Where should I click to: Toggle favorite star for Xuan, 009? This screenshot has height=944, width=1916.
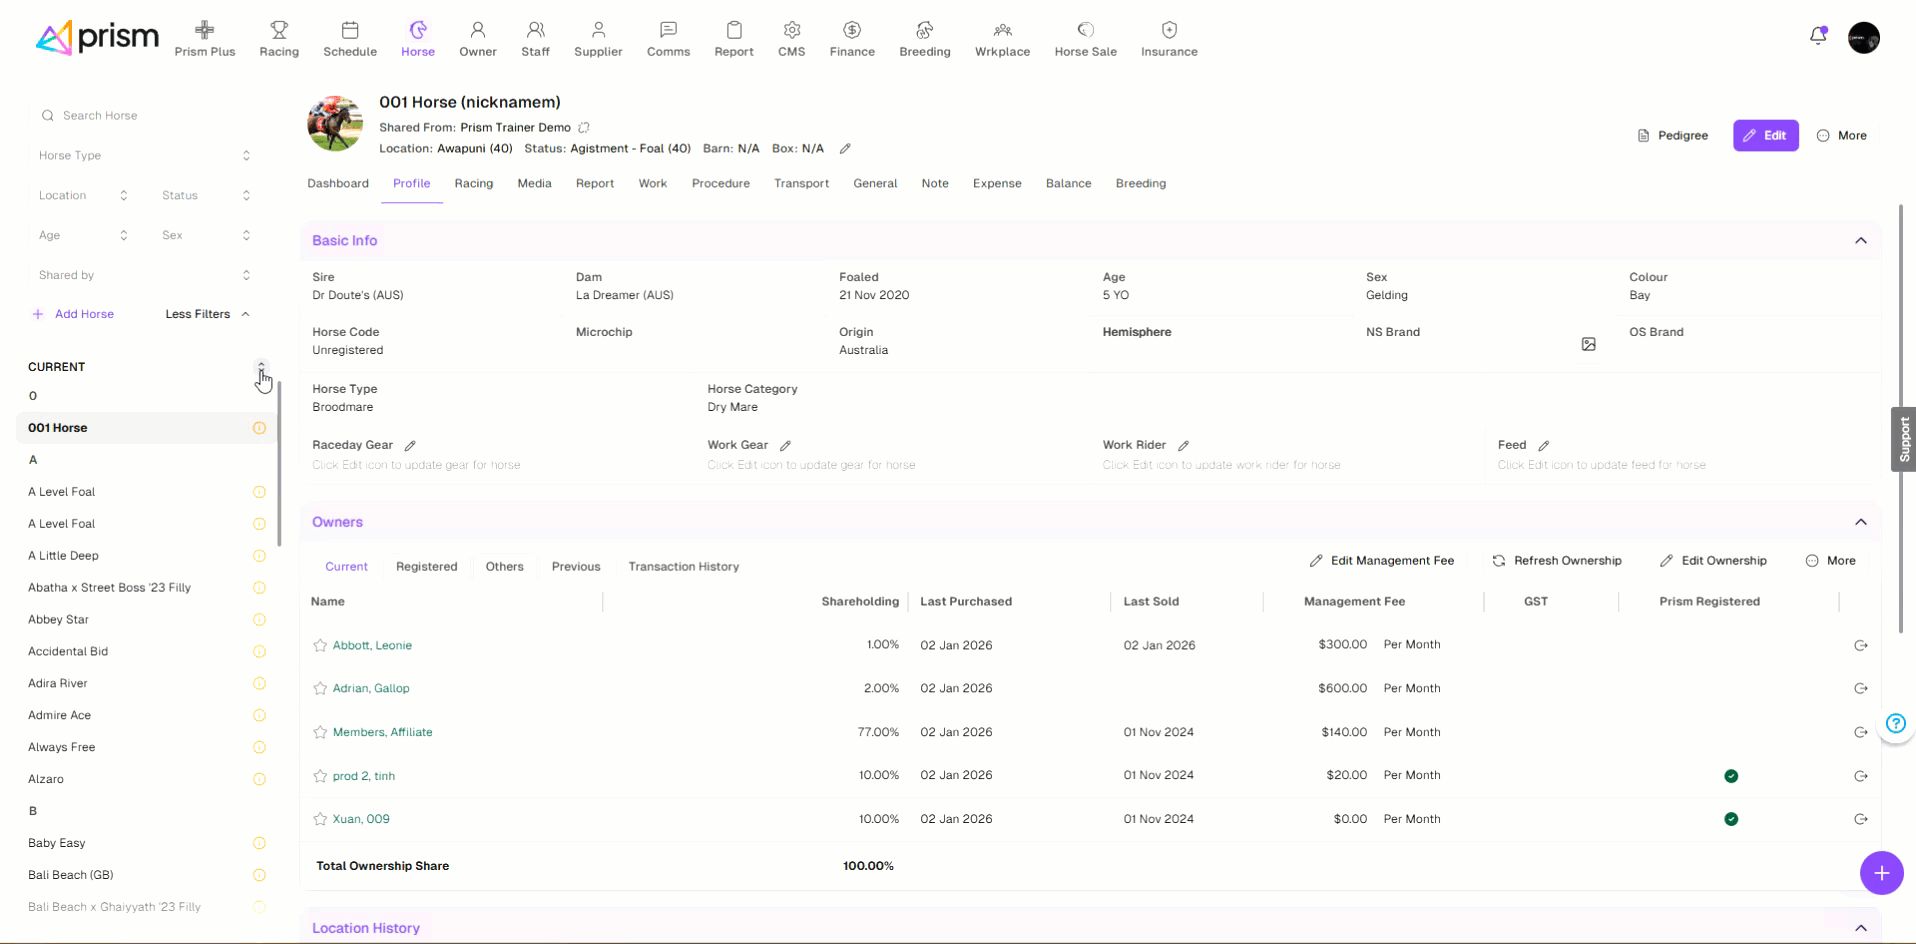click(320, 819)
